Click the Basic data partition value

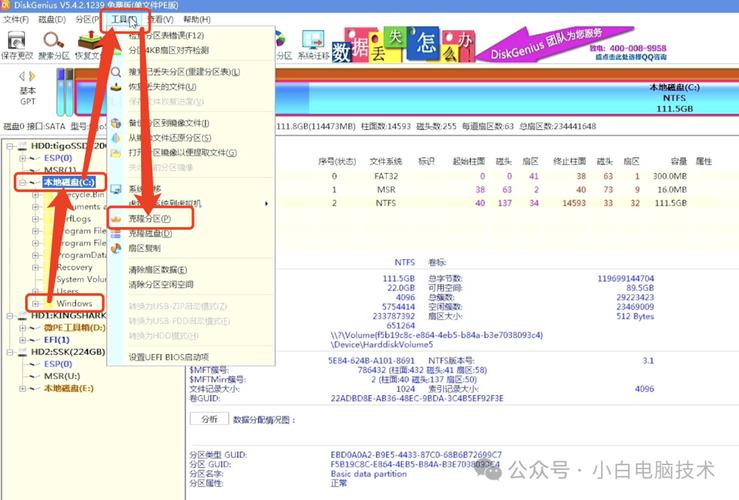pyautogui.click(x=369, y=474)
